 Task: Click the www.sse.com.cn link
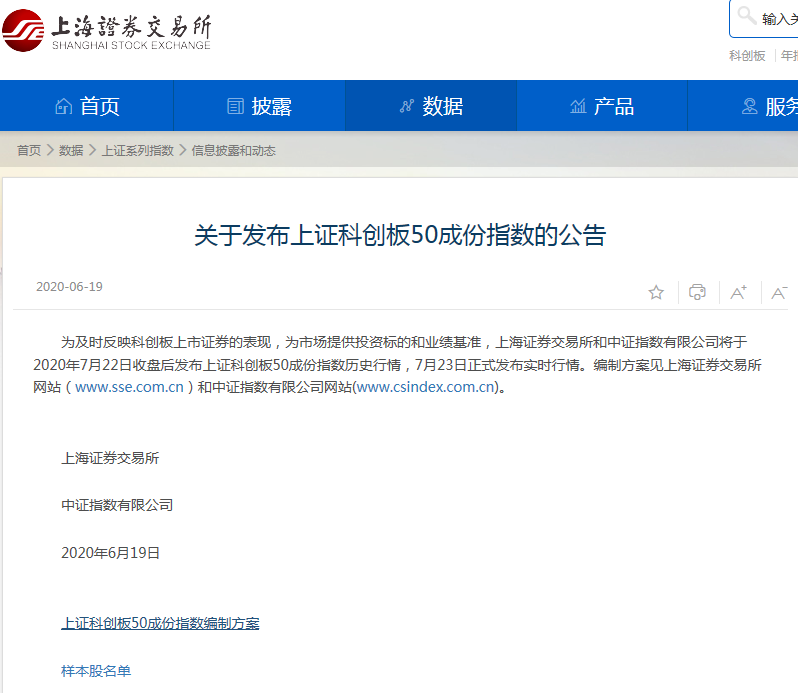click(x=129, y=387)
